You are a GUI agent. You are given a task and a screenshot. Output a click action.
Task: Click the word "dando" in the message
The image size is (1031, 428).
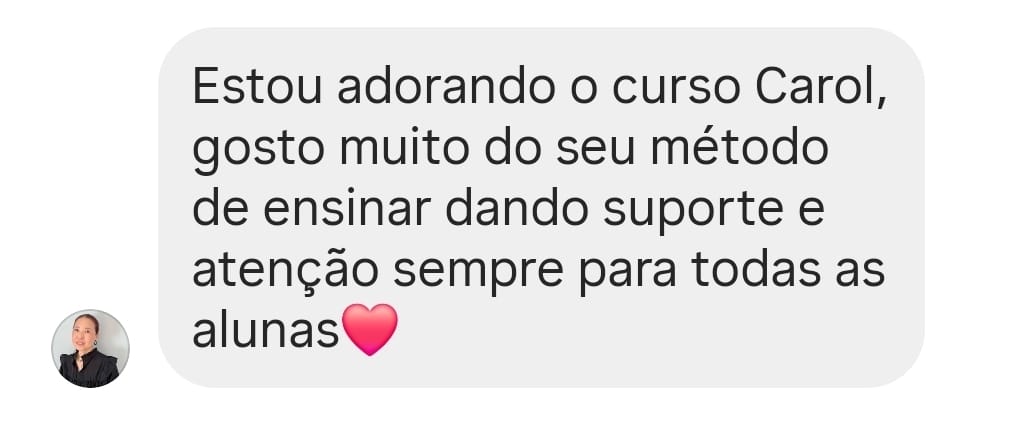517,210
